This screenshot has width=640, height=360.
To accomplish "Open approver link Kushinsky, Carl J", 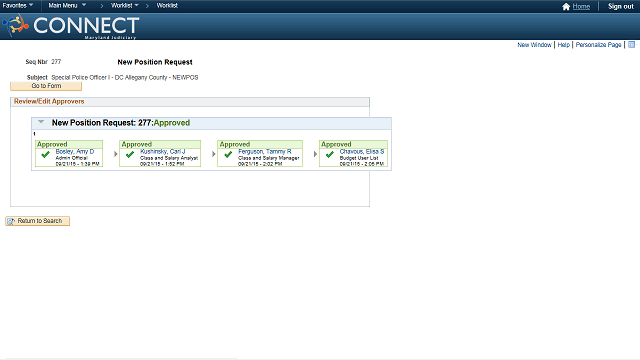I will 162,151.
